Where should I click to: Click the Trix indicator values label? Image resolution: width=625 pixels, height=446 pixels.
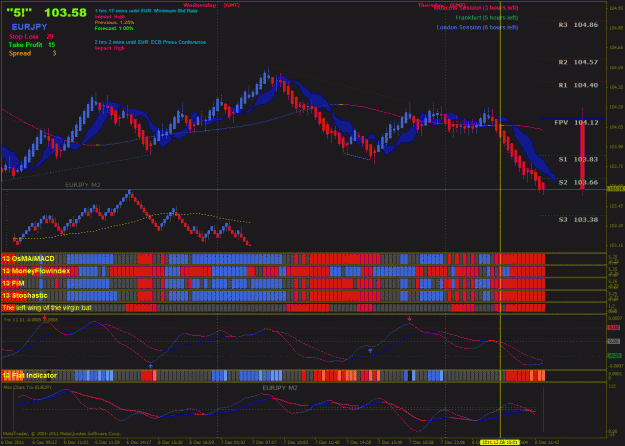coord(31,320)
